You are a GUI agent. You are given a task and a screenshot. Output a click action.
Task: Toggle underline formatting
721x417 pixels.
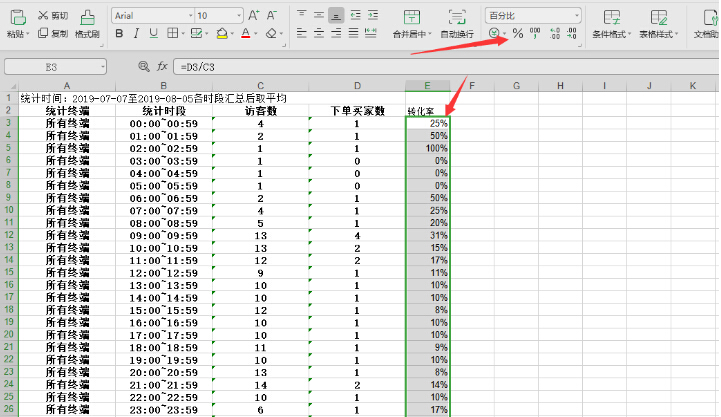point(153,34)
